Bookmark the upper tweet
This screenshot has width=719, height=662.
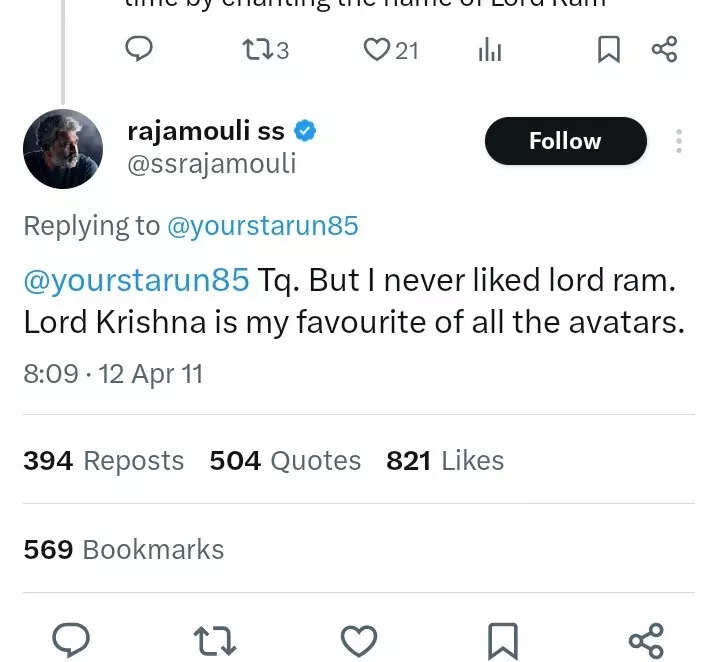click(x=608, y=49)
